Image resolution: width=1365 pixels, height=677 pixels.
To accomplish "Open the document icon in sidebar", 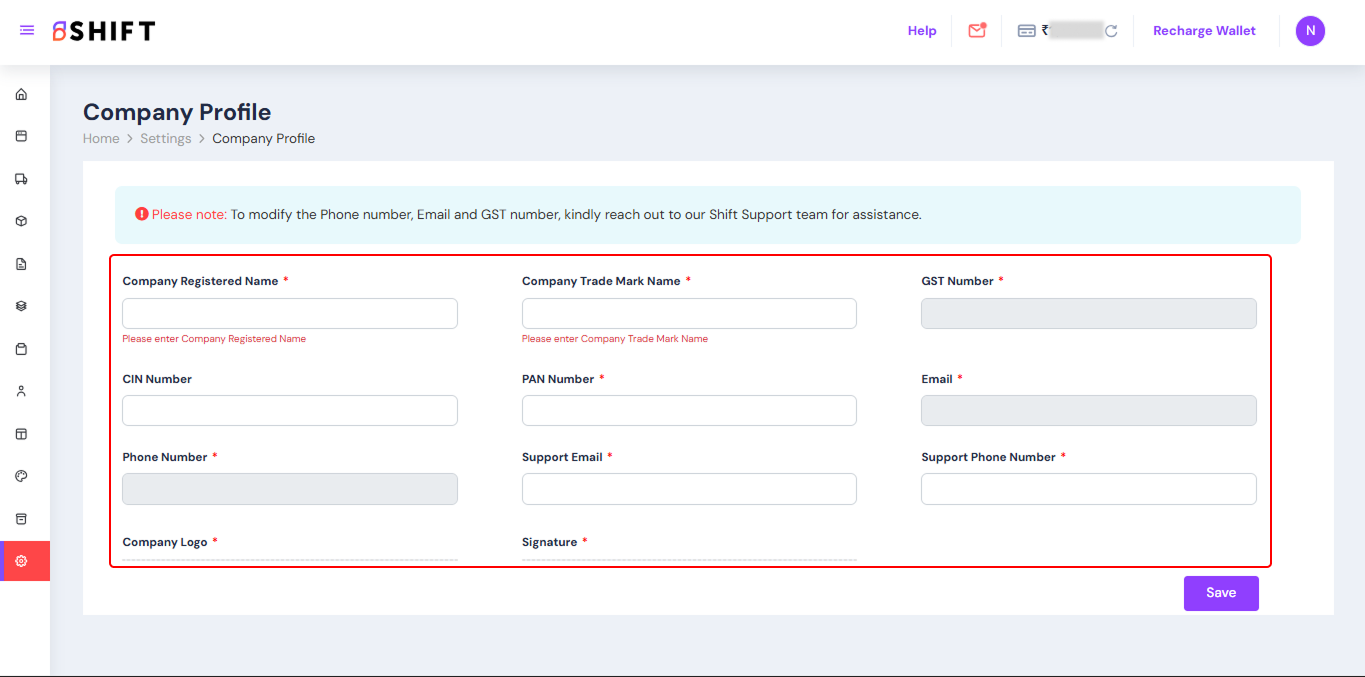I will [21, 264].
